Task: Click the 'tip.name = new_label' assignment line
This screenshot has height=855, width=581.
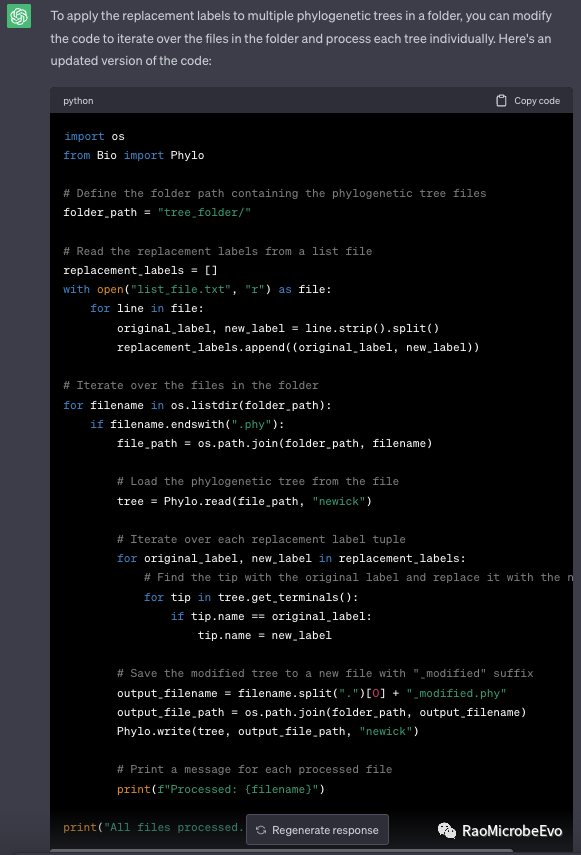Action: coord(264,635)
